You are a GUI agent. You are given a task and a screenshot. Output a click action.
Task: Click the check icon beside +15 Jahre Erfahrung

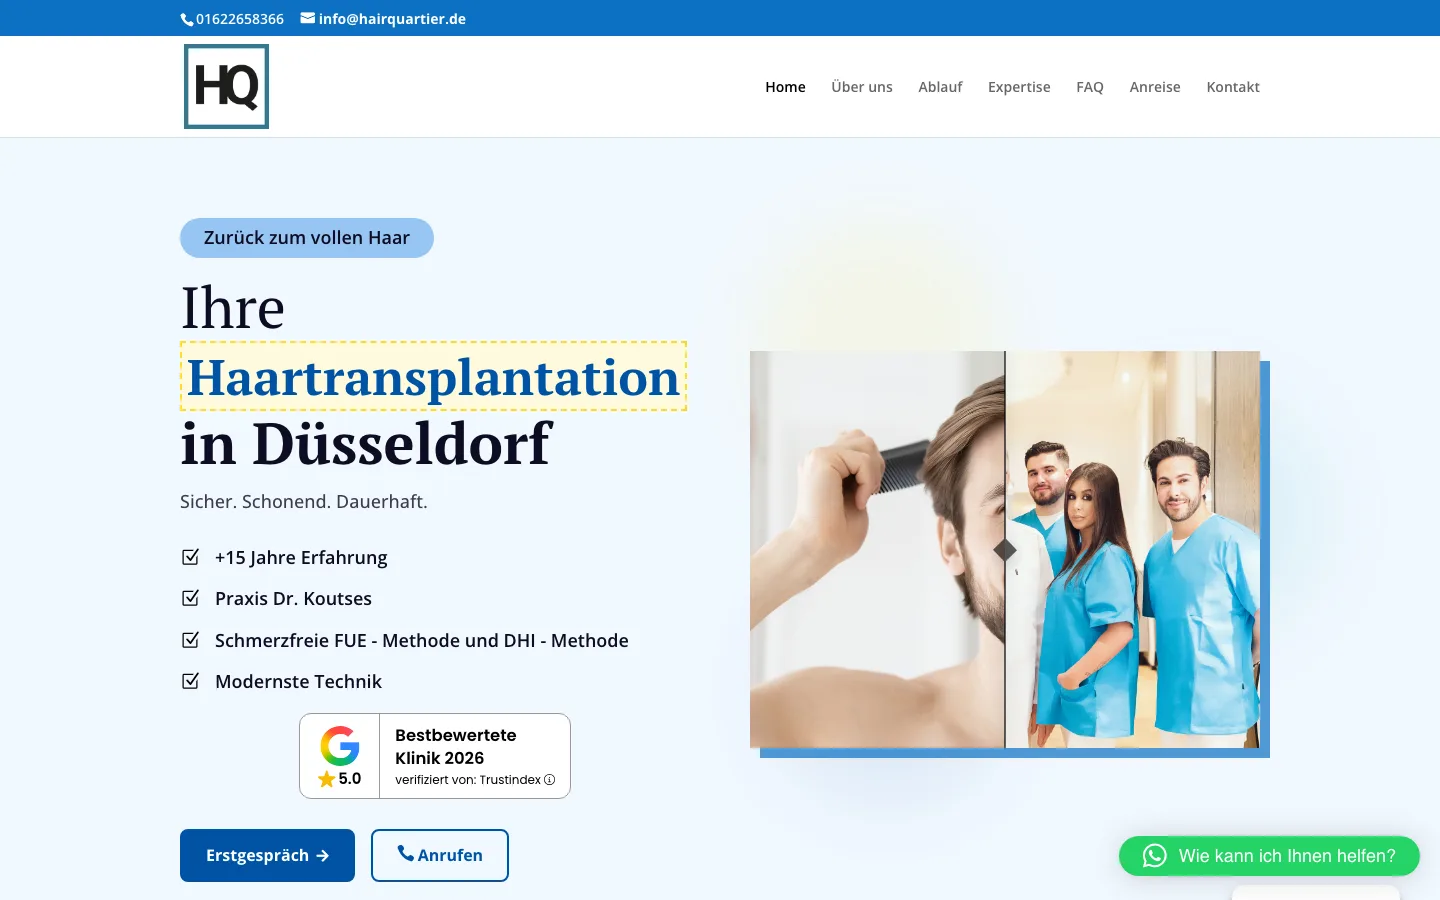(x=190, y=557)
